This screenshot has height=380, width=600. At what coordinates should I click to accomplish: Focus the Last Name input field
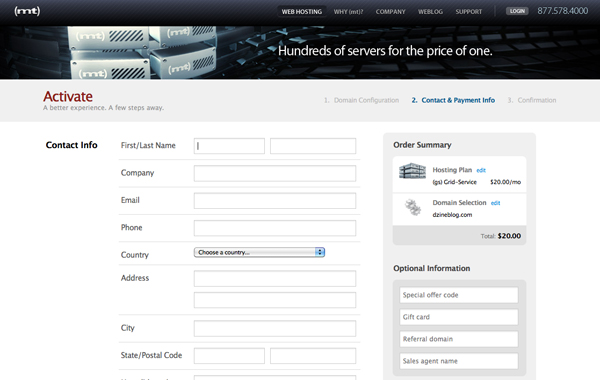click(313, 146)
